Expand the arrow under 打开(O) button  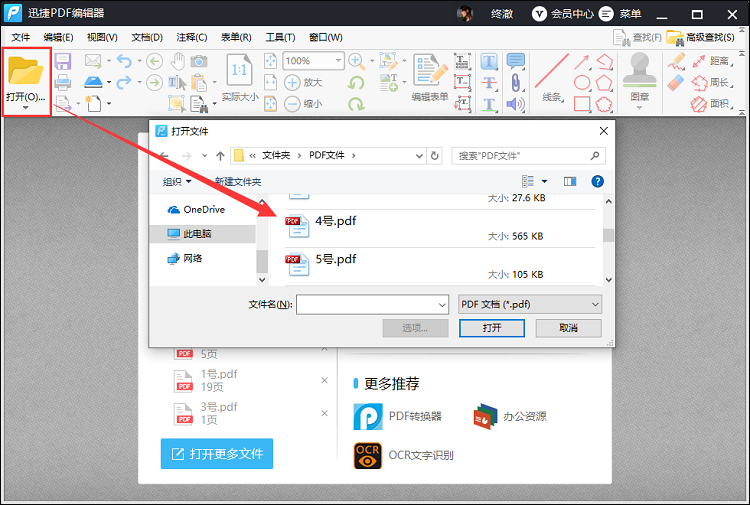25,108
